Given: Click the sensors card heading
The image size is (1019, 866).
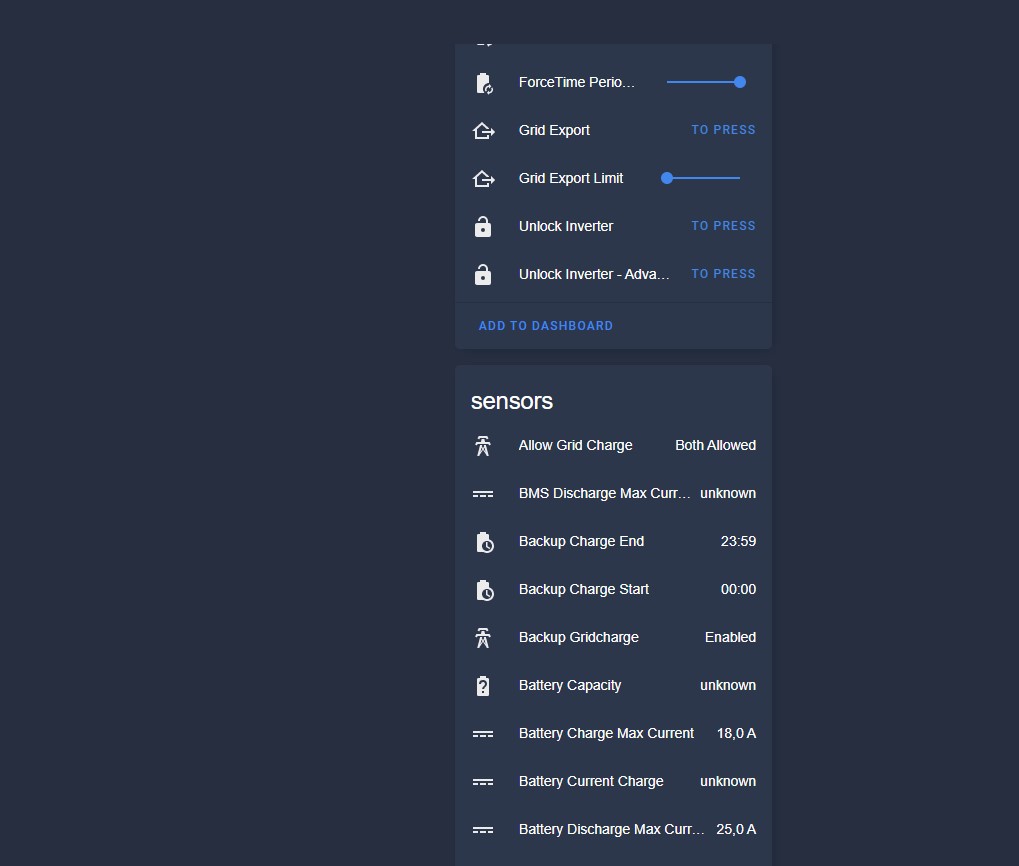Looking at the screenshot, I should pos(511,401).
